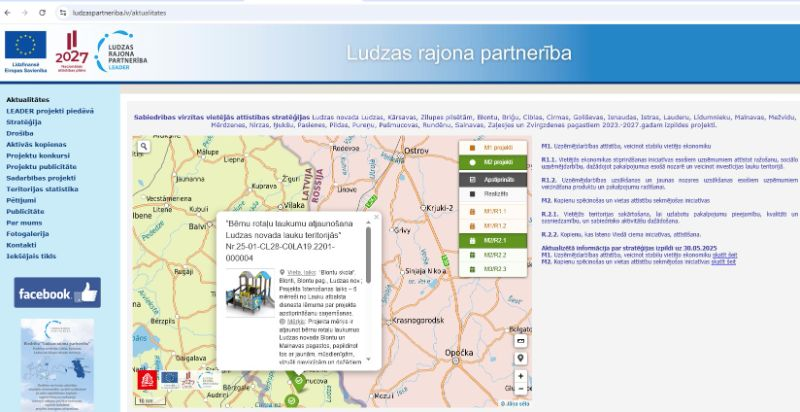Open the Kontakti menu link
Image resolution: width=800 pixels, height=412 pixels.
21,245
